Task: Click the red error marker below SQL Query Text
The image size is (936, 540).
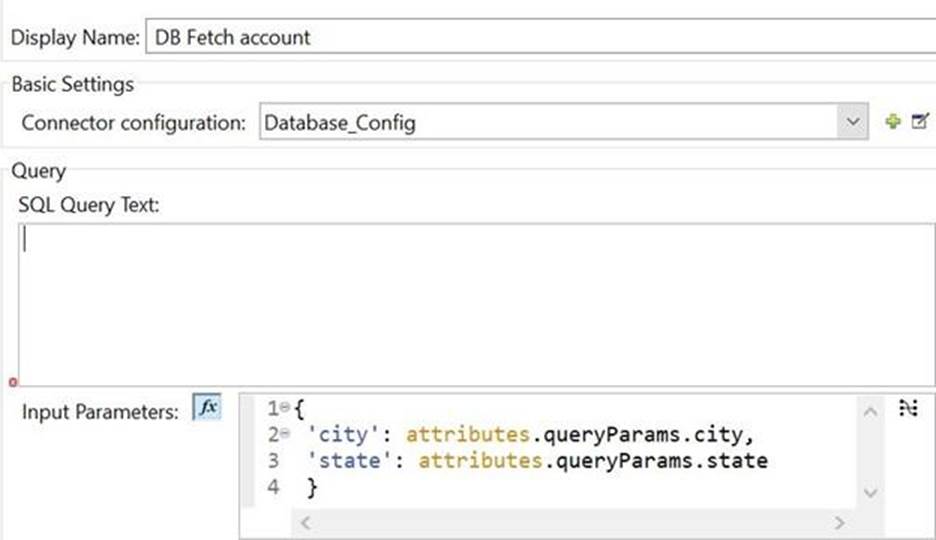Action: point(13,382)
